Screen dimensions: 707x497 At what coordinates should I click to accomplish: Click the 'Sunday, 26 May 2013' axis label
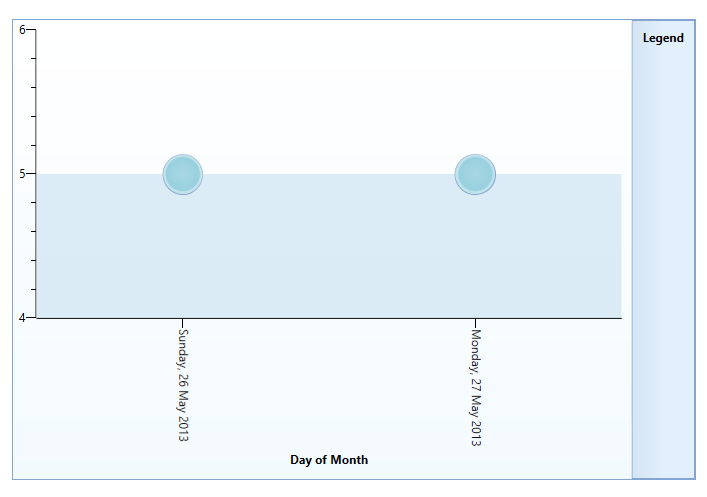click(x=183, y=385)
